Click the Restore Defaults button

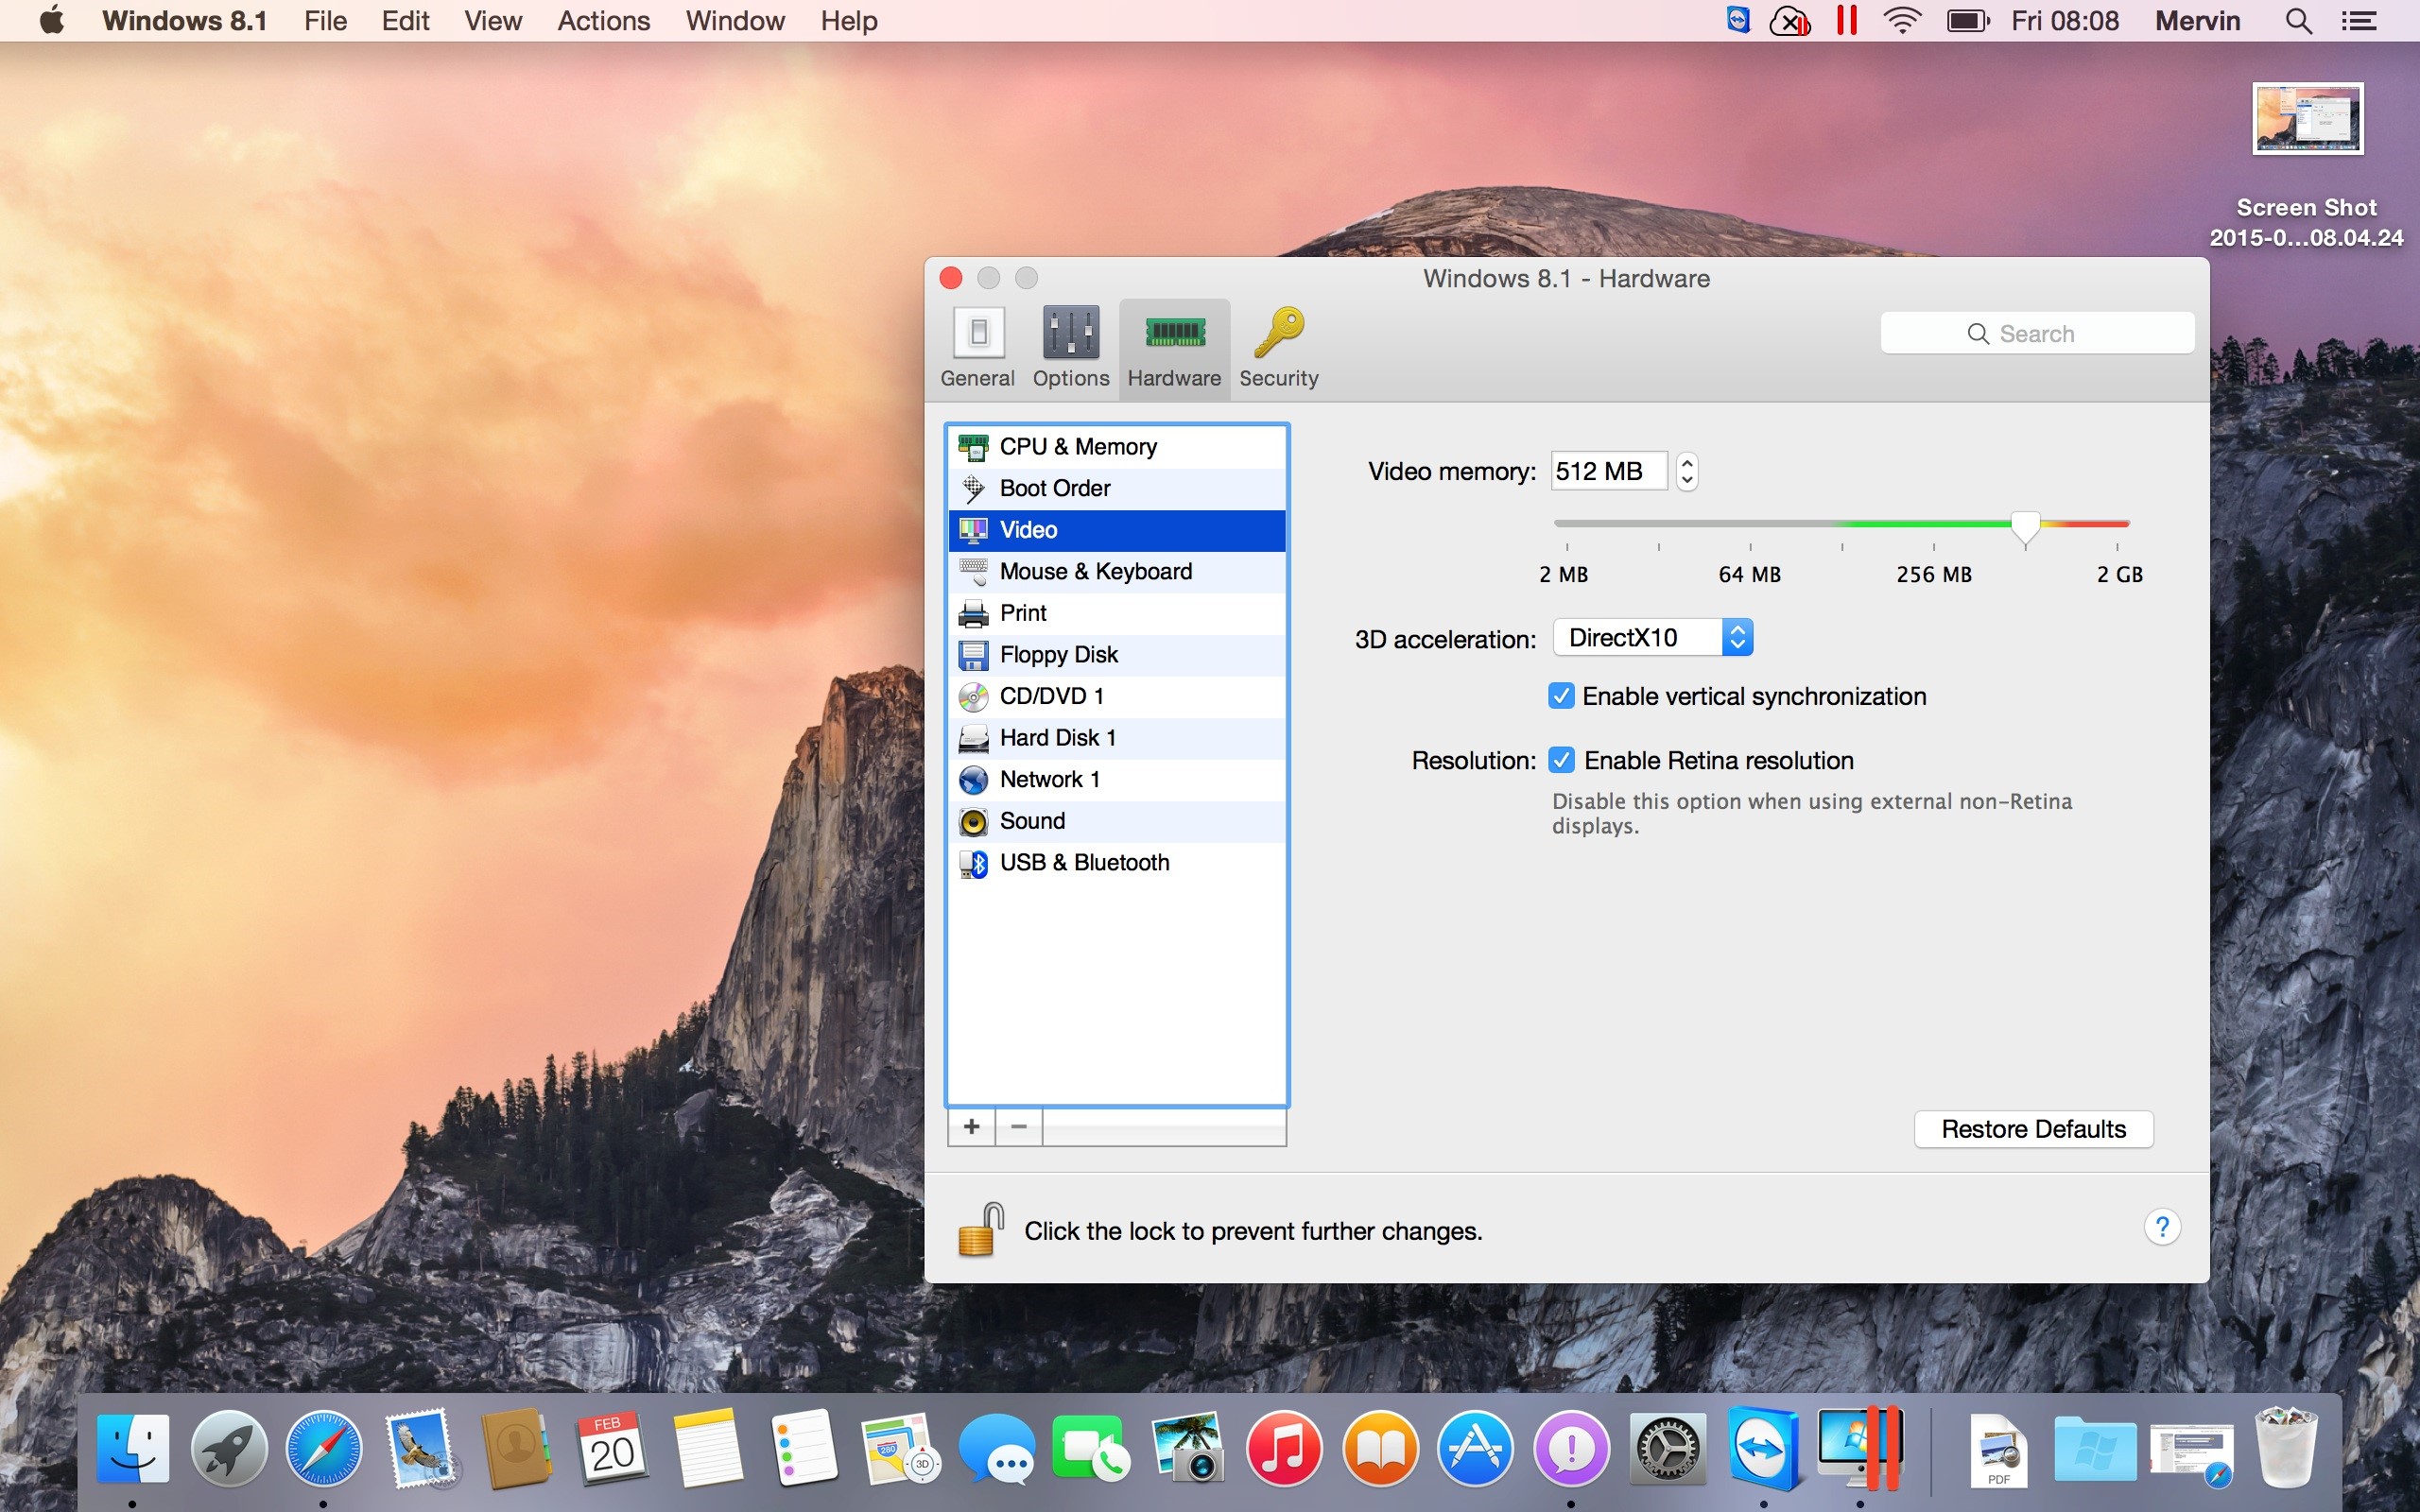[x=2033, y=1129]
